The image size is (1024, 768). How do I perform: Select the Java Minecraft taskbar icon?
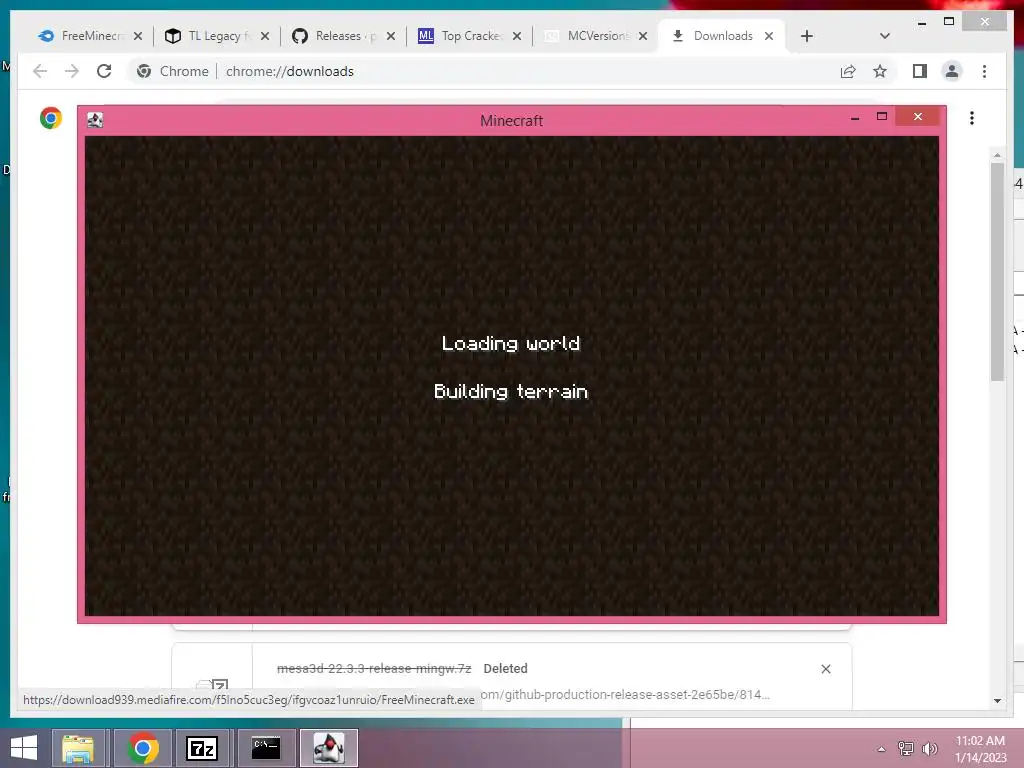pyautogui.click(x=328, y=748)
